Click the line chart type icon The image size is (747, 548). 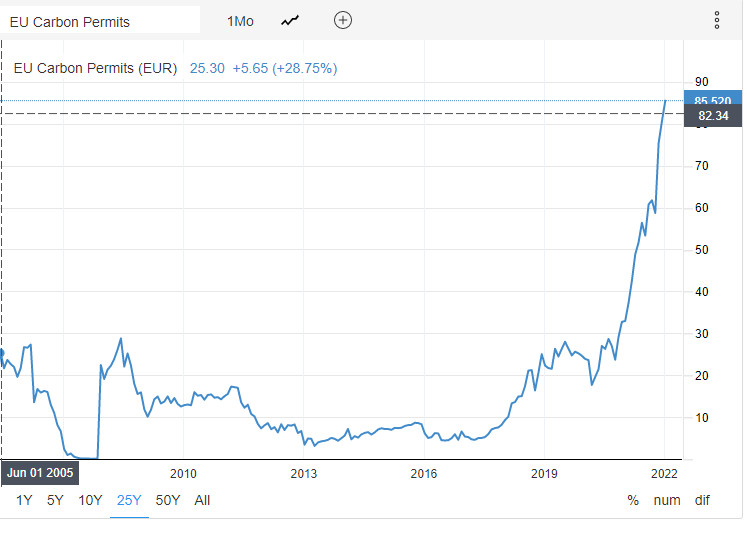click(290, 21)
